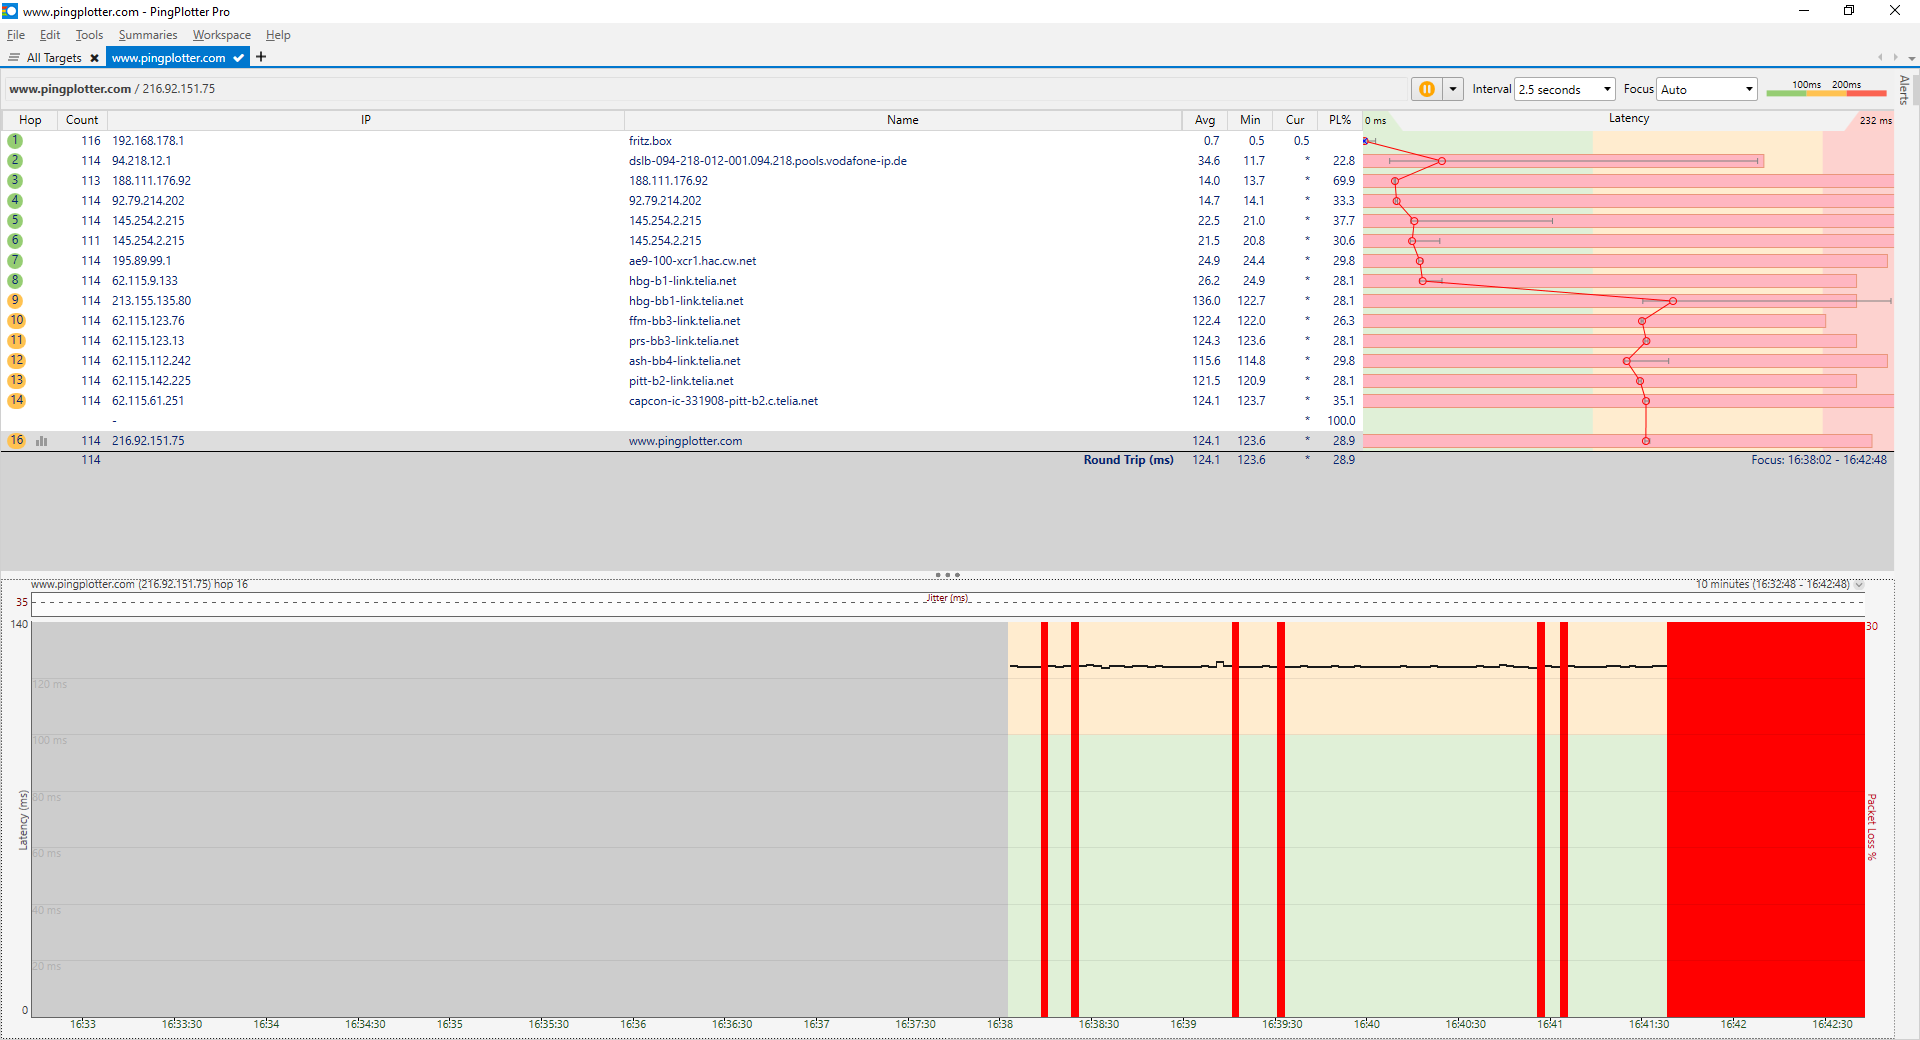Open the dropdown arrow beside the pause button
The height and width of the screenshot is (1040, 1920).
click(x=1453, y=89)
